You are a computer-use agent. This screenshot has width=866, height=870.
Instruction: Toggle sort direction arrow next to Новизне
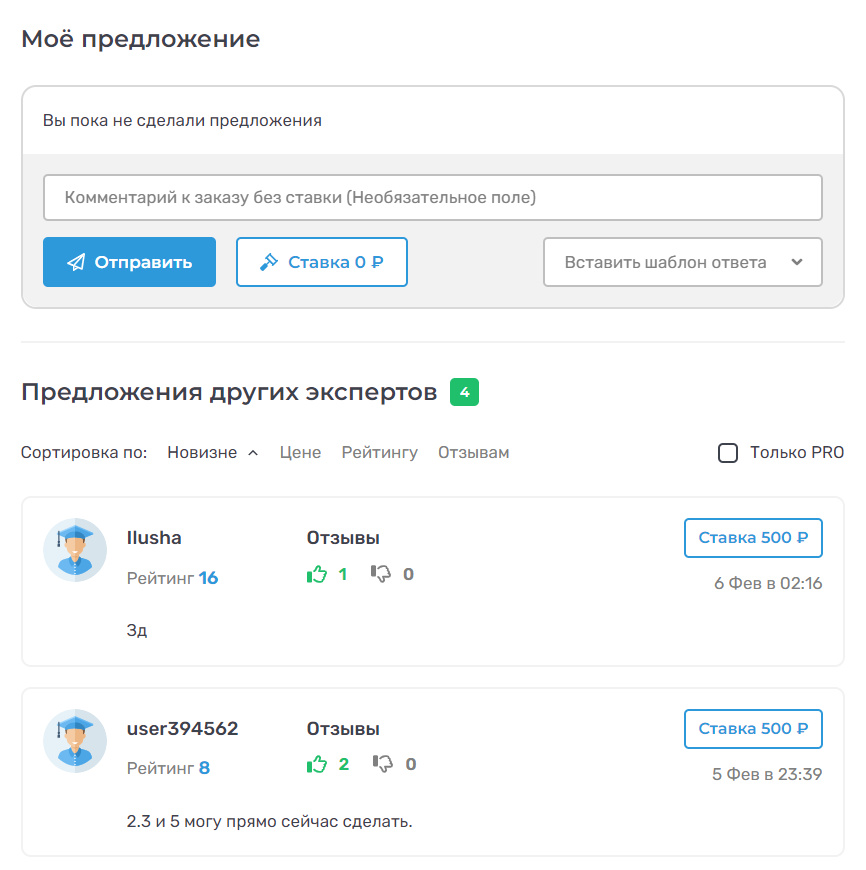(253, 453)
